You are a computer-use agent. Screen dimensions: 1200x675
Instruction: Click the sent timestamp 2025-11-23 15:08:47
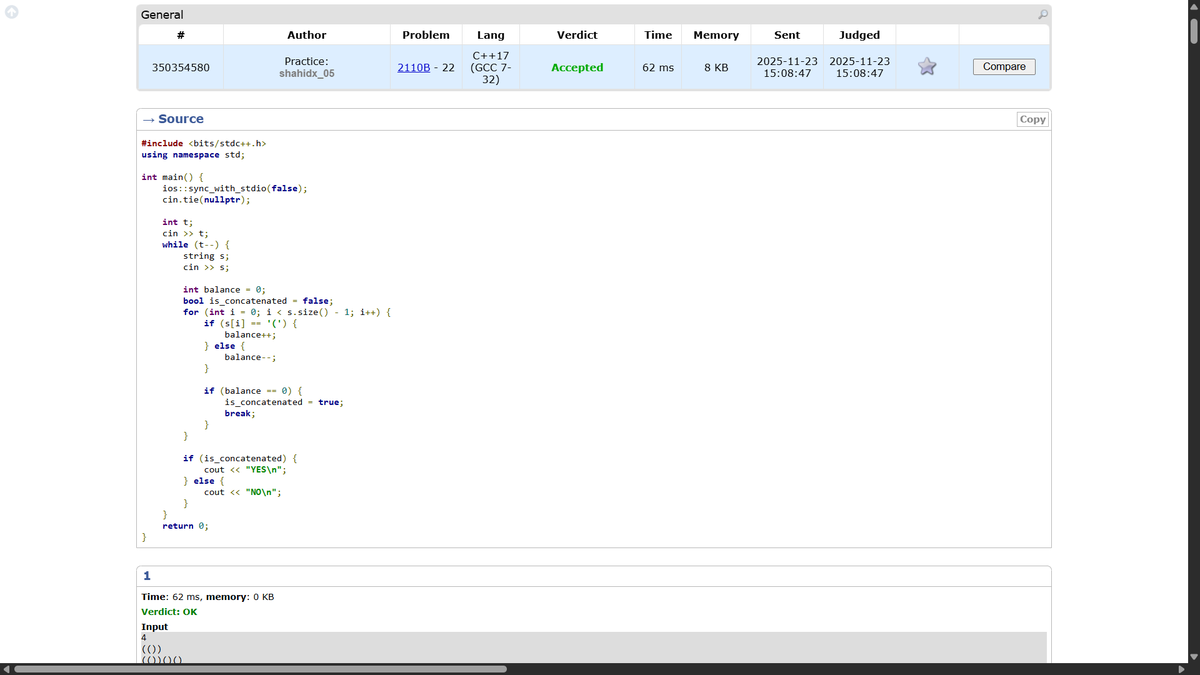tap(787, 67)
